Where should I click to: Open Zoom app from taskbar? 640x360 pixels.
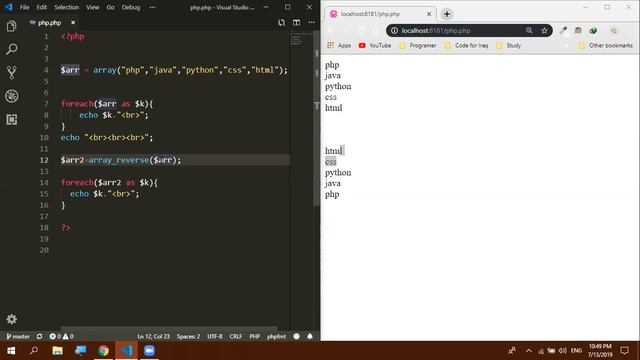click(x=149, y=351)
